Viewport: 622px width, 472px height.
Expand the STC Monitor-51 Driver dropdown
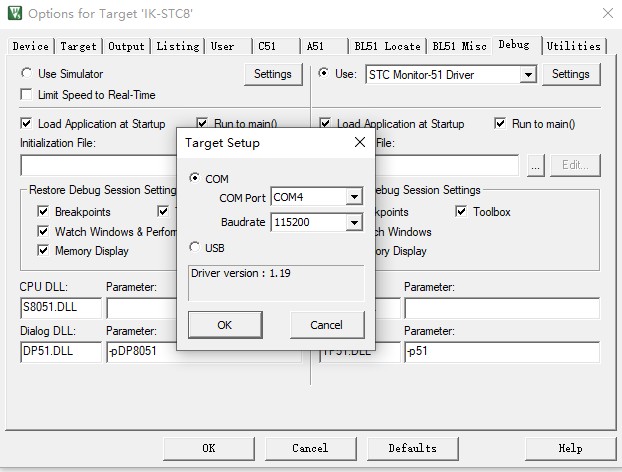click(x=528, y=75)
